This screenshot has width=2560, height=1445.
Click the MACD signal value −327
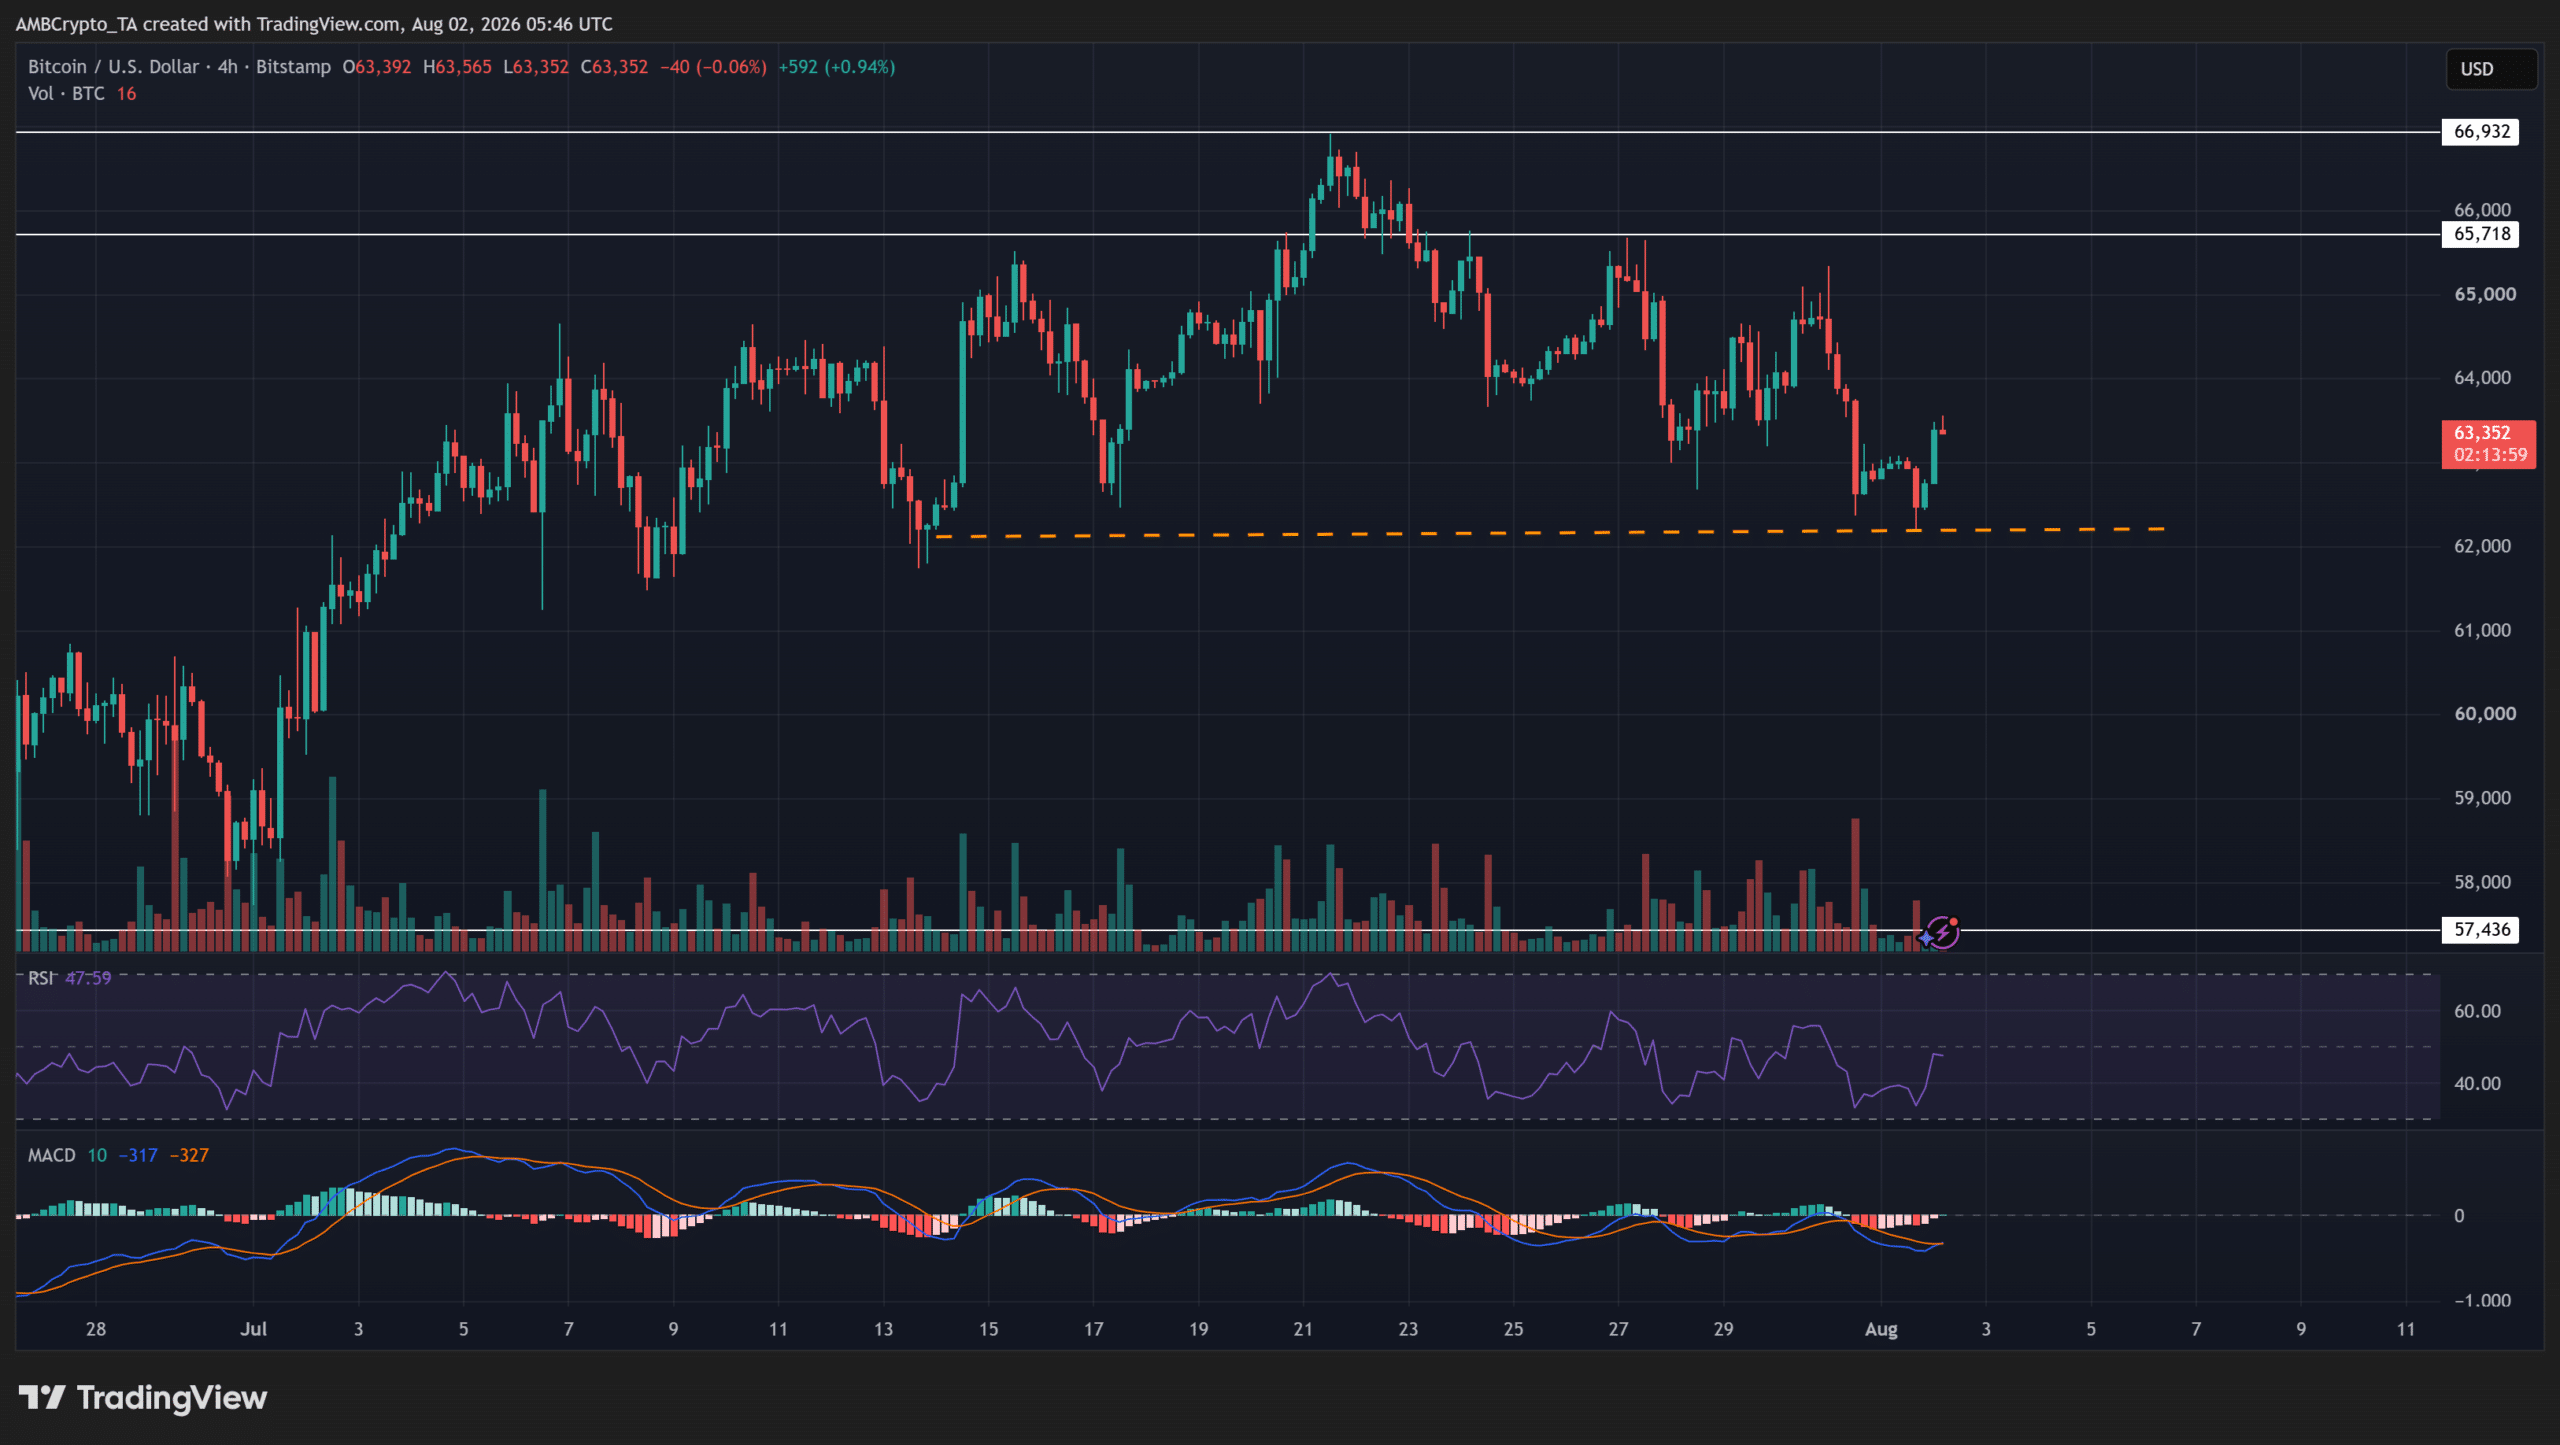pyautogui.click(x=189, y=1155)
